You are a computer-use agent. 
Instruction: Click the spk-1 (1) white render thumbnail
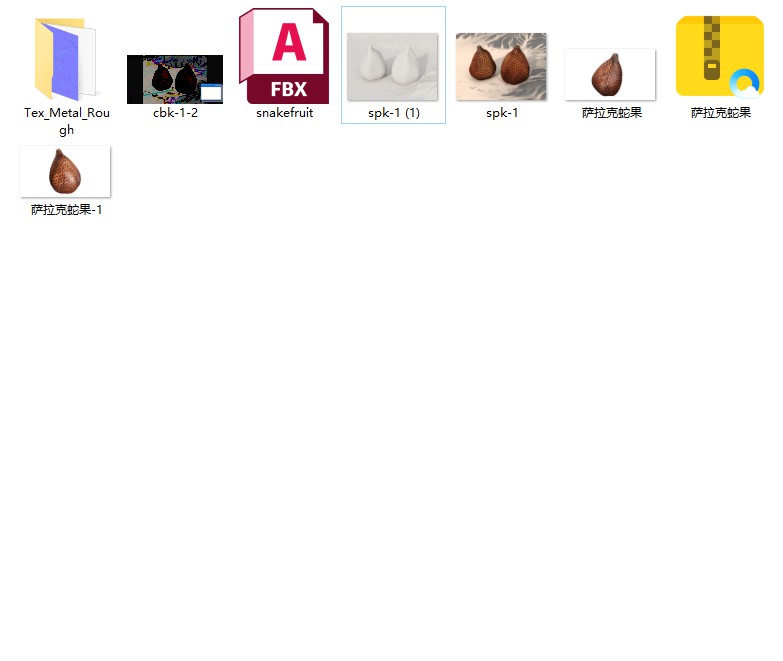tap(392, 67)
